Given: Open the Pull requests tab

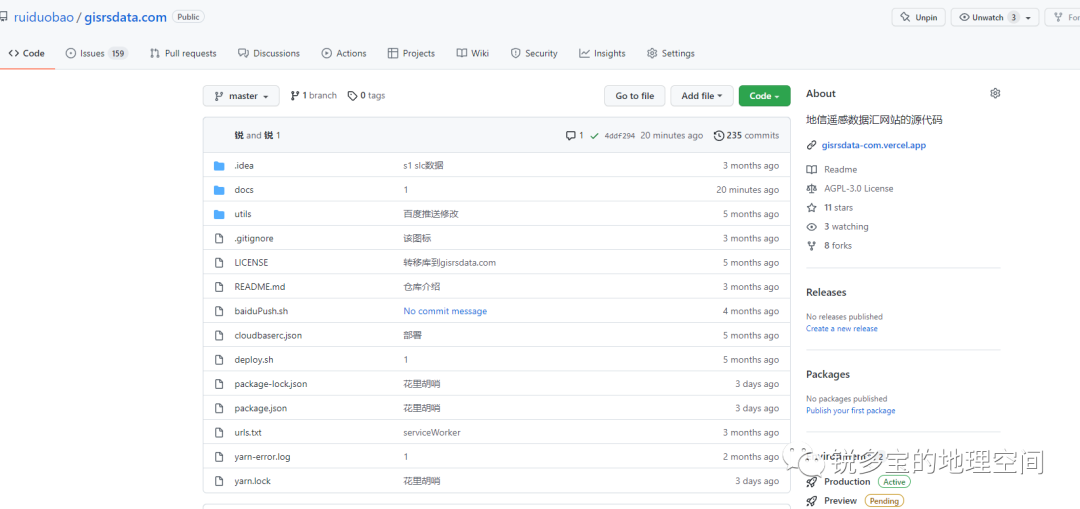Looking at the screenshot, I should coord(183,53).
